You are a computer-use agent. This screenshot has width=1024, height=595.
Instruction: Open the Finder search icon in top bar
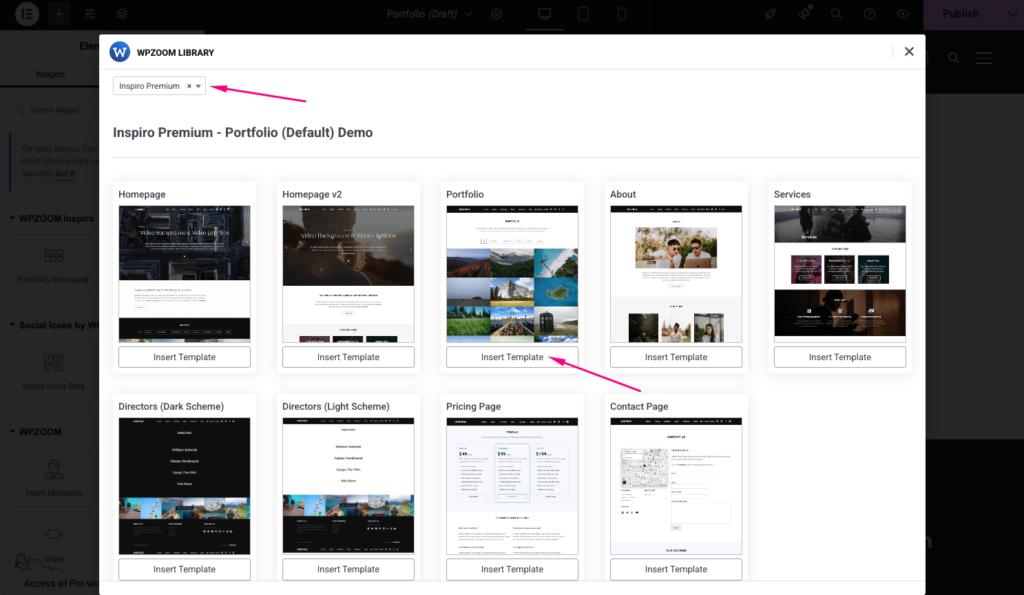(x=836, y=14)
